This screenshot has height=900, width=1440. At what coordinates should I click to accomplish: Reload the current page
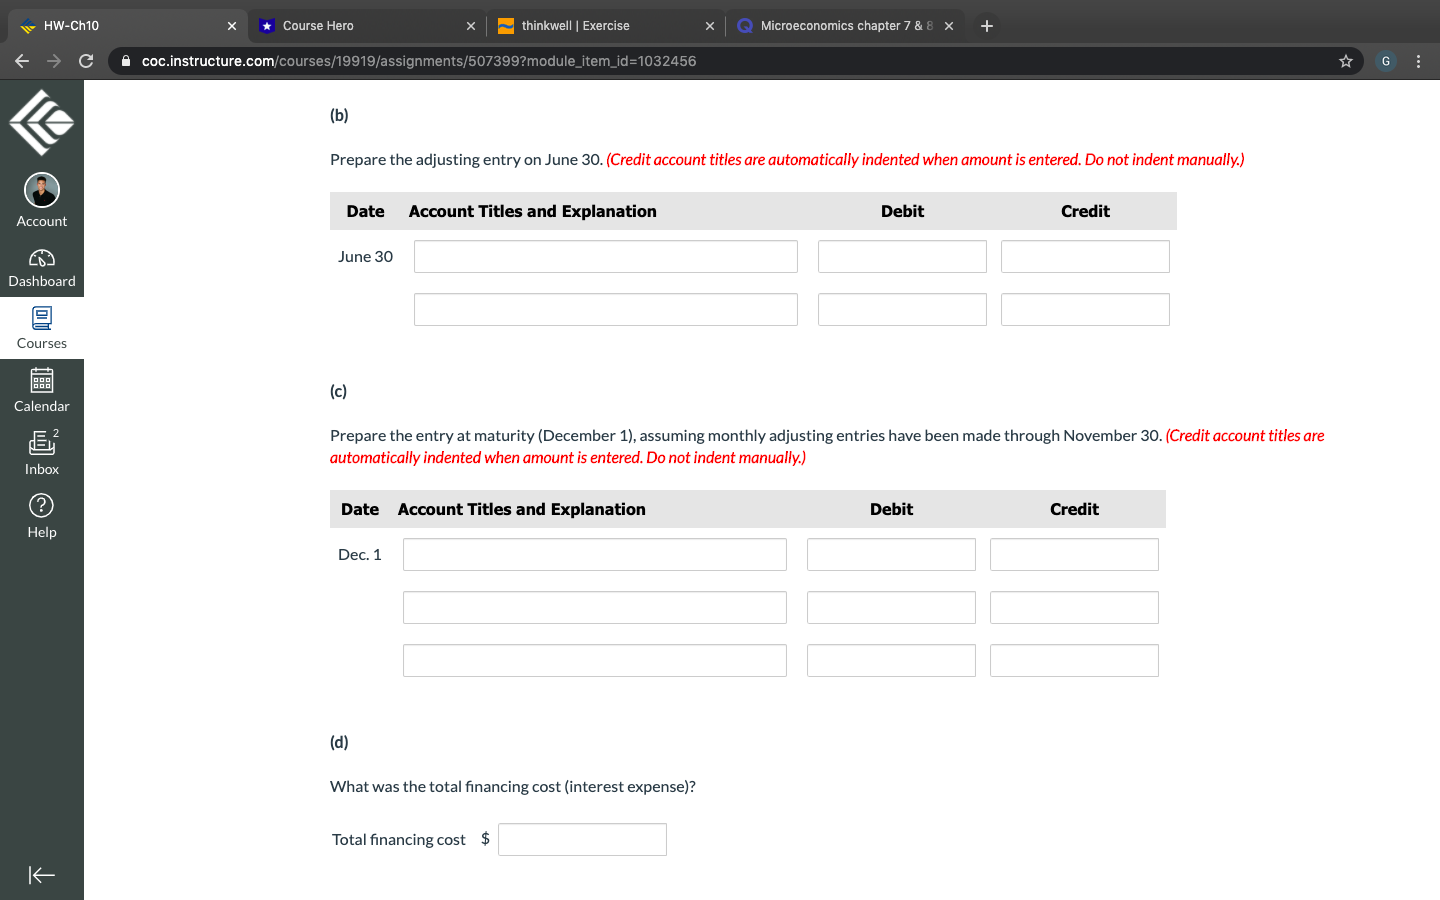click(85, 61)
